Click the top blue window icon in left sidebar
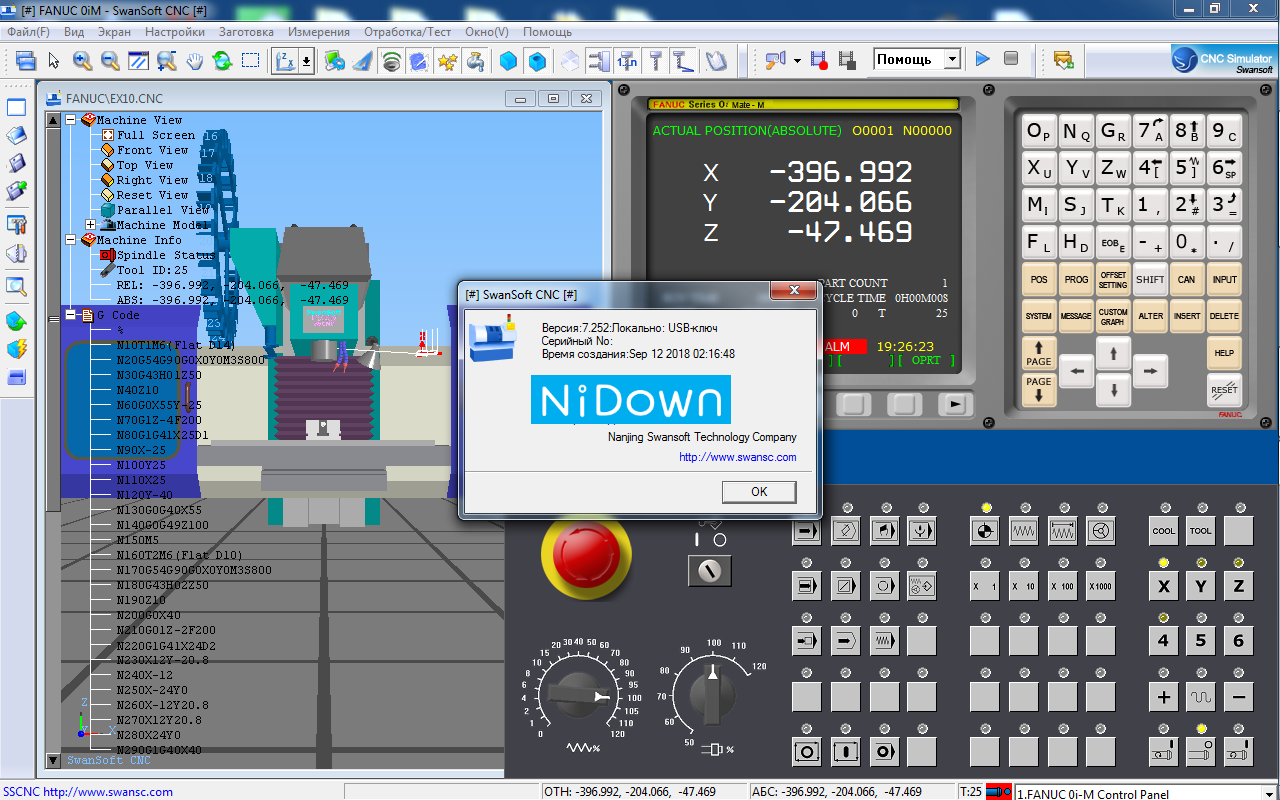Screen dimensions: 1280x800 16,107
